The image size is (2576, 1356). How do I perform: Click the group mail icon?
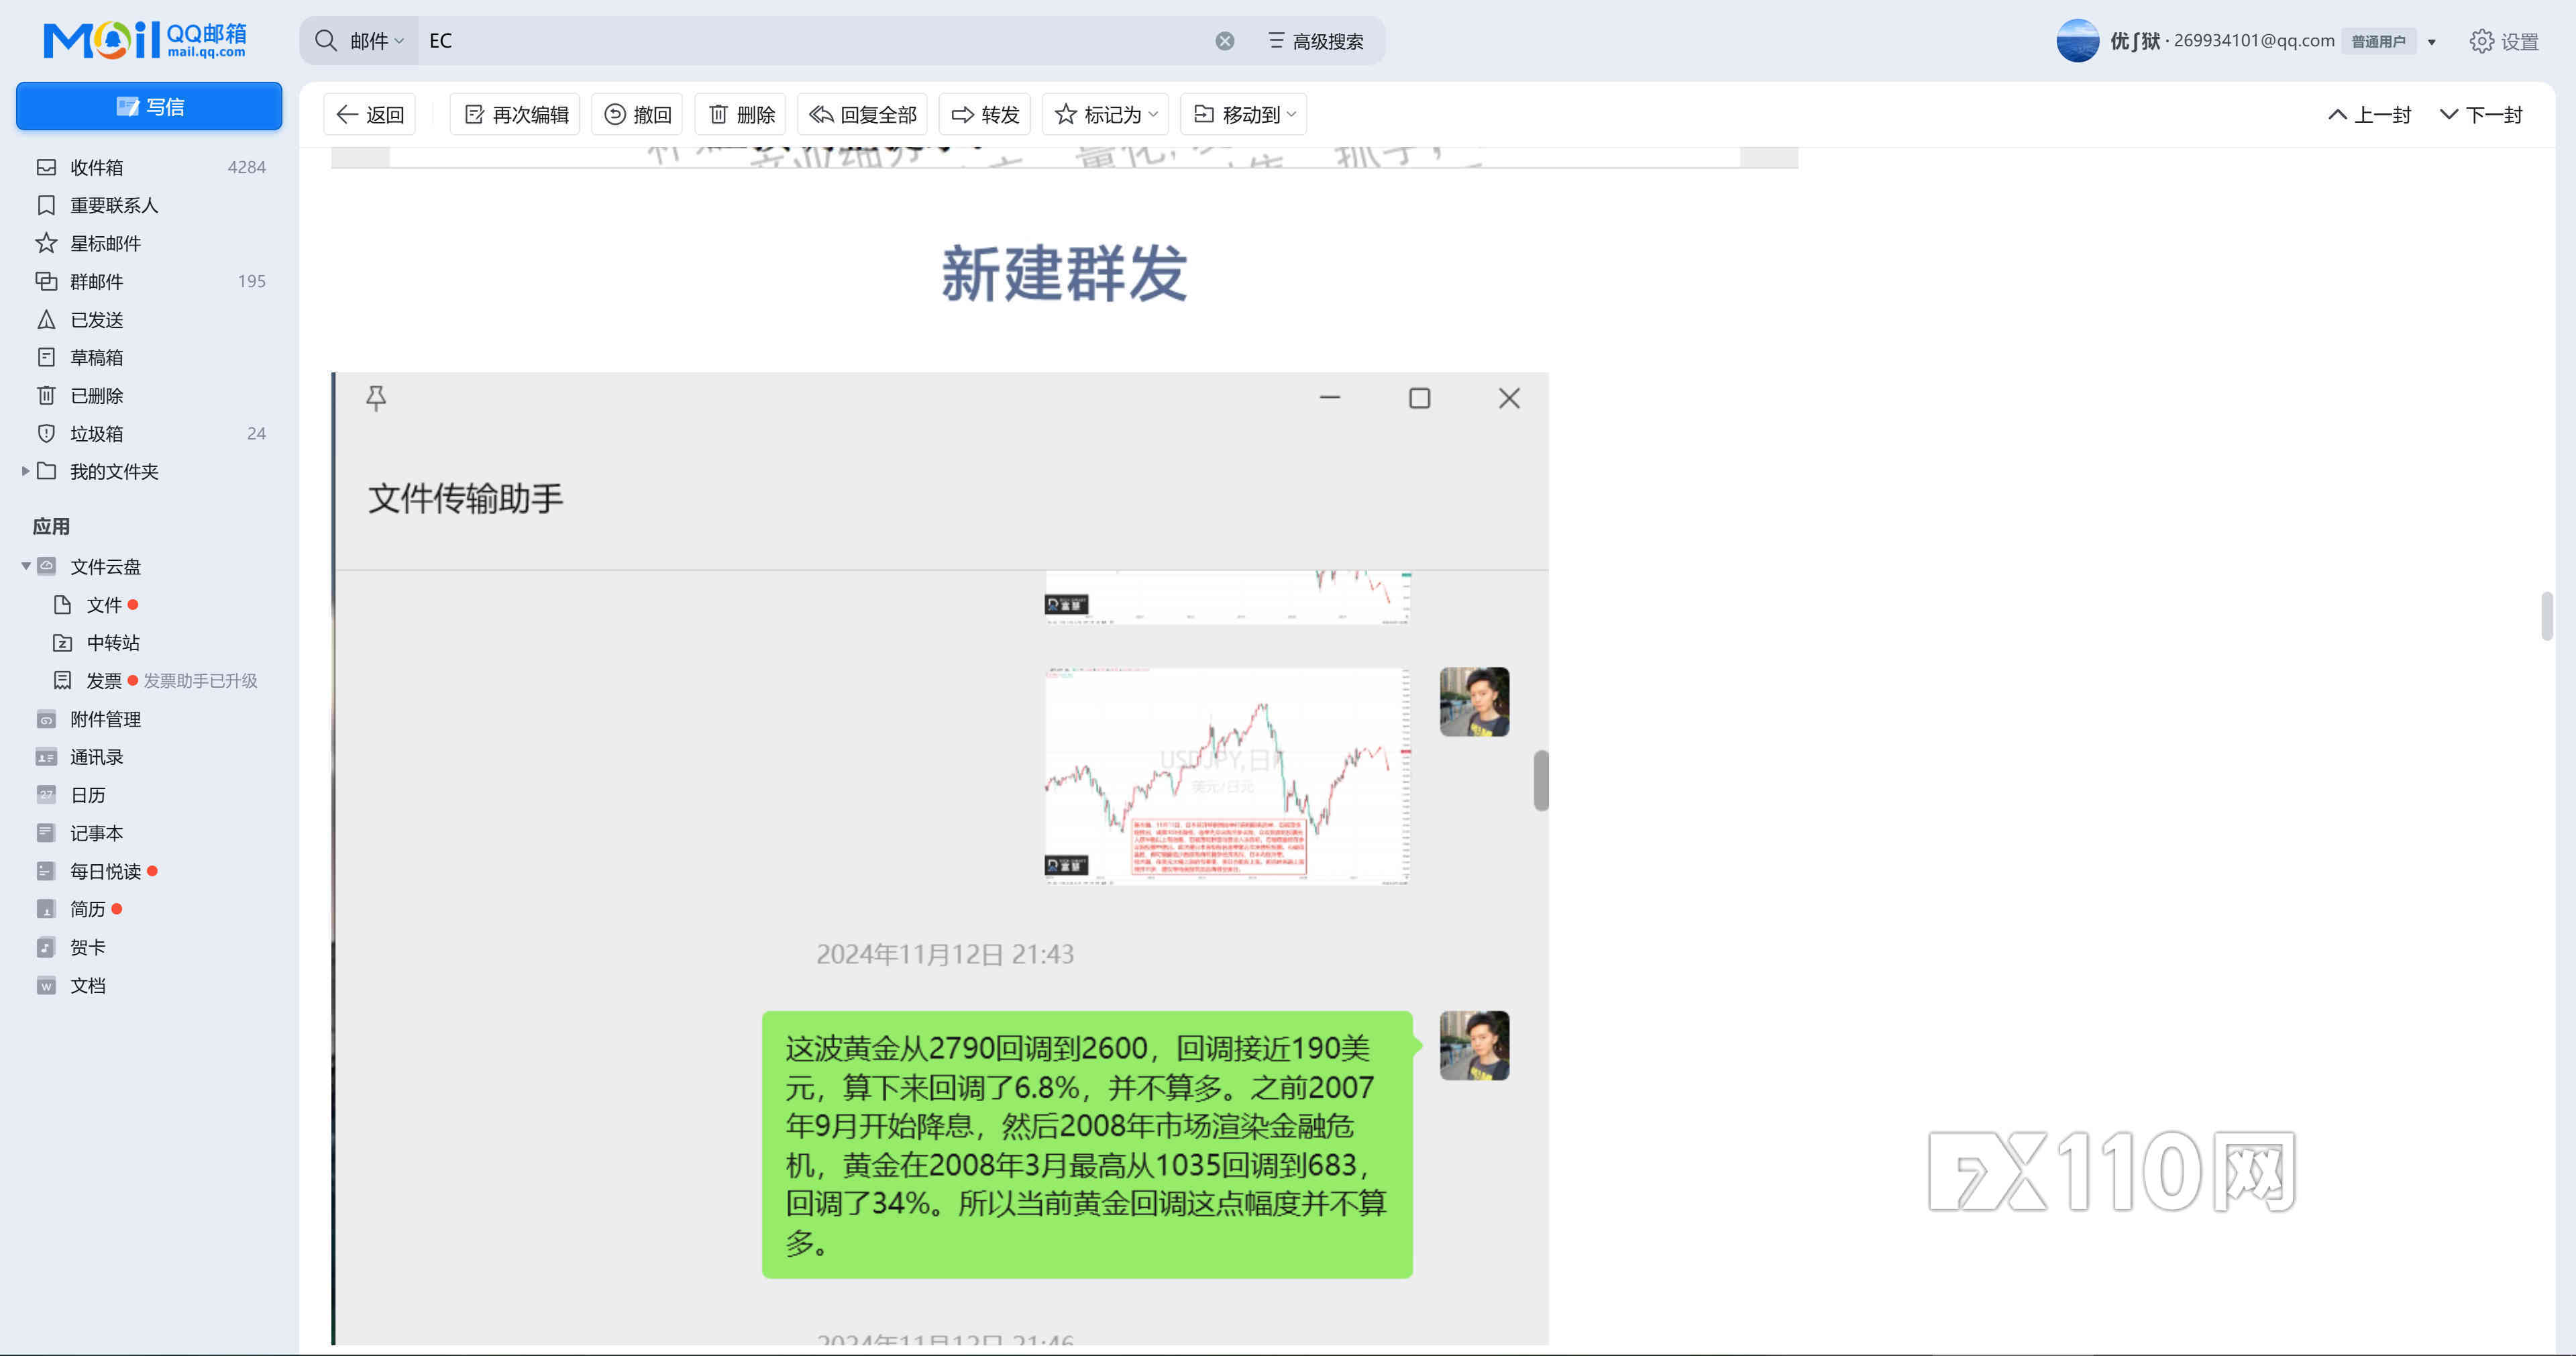(46, 281)
